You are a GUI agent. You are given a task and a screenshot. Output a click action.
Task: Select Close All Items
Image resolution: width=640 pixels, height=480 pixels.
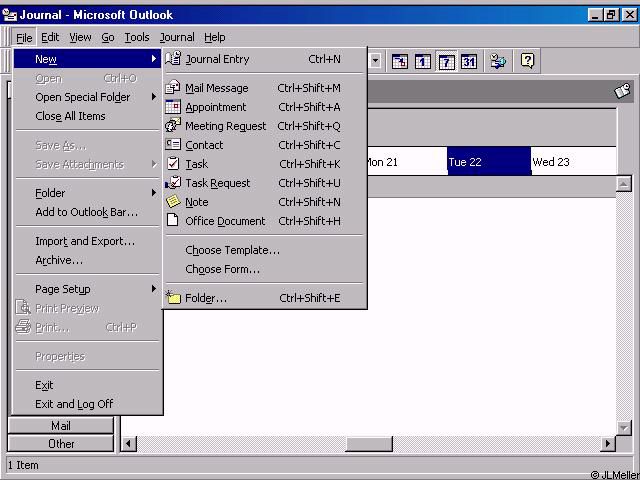tap(87, 116)
